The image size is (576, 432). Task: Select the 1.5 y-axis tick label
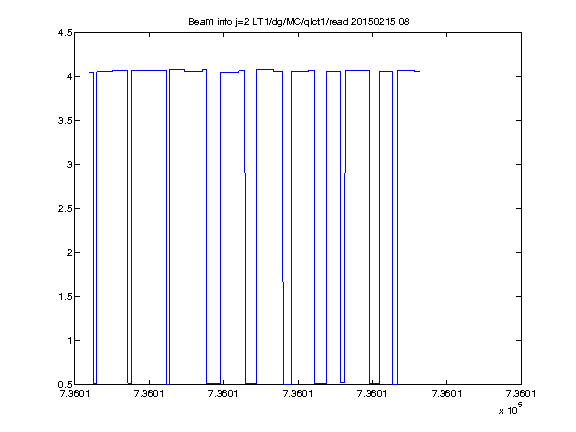click(65, 296)
